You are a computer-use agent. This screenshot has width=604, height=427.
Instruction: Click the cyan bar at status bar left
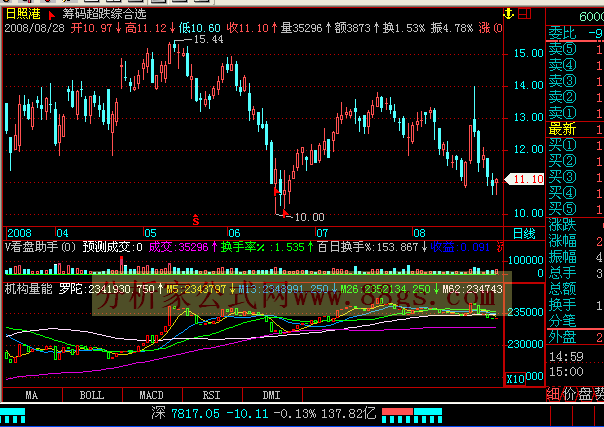(12, 415)
